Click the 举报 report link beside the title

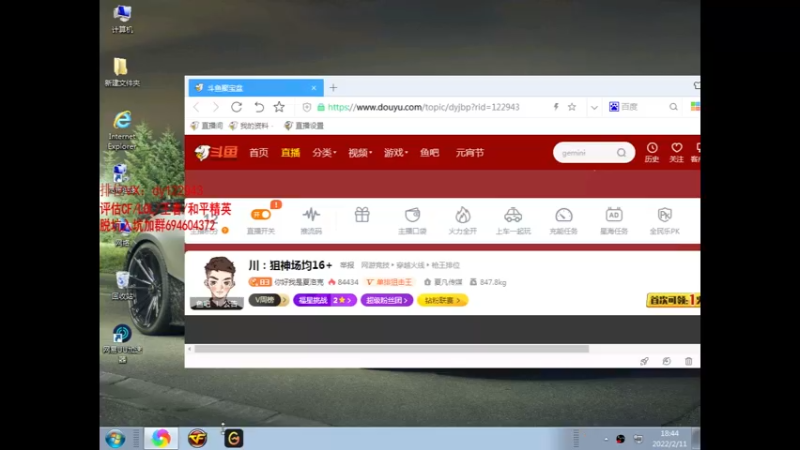(347, 265)
